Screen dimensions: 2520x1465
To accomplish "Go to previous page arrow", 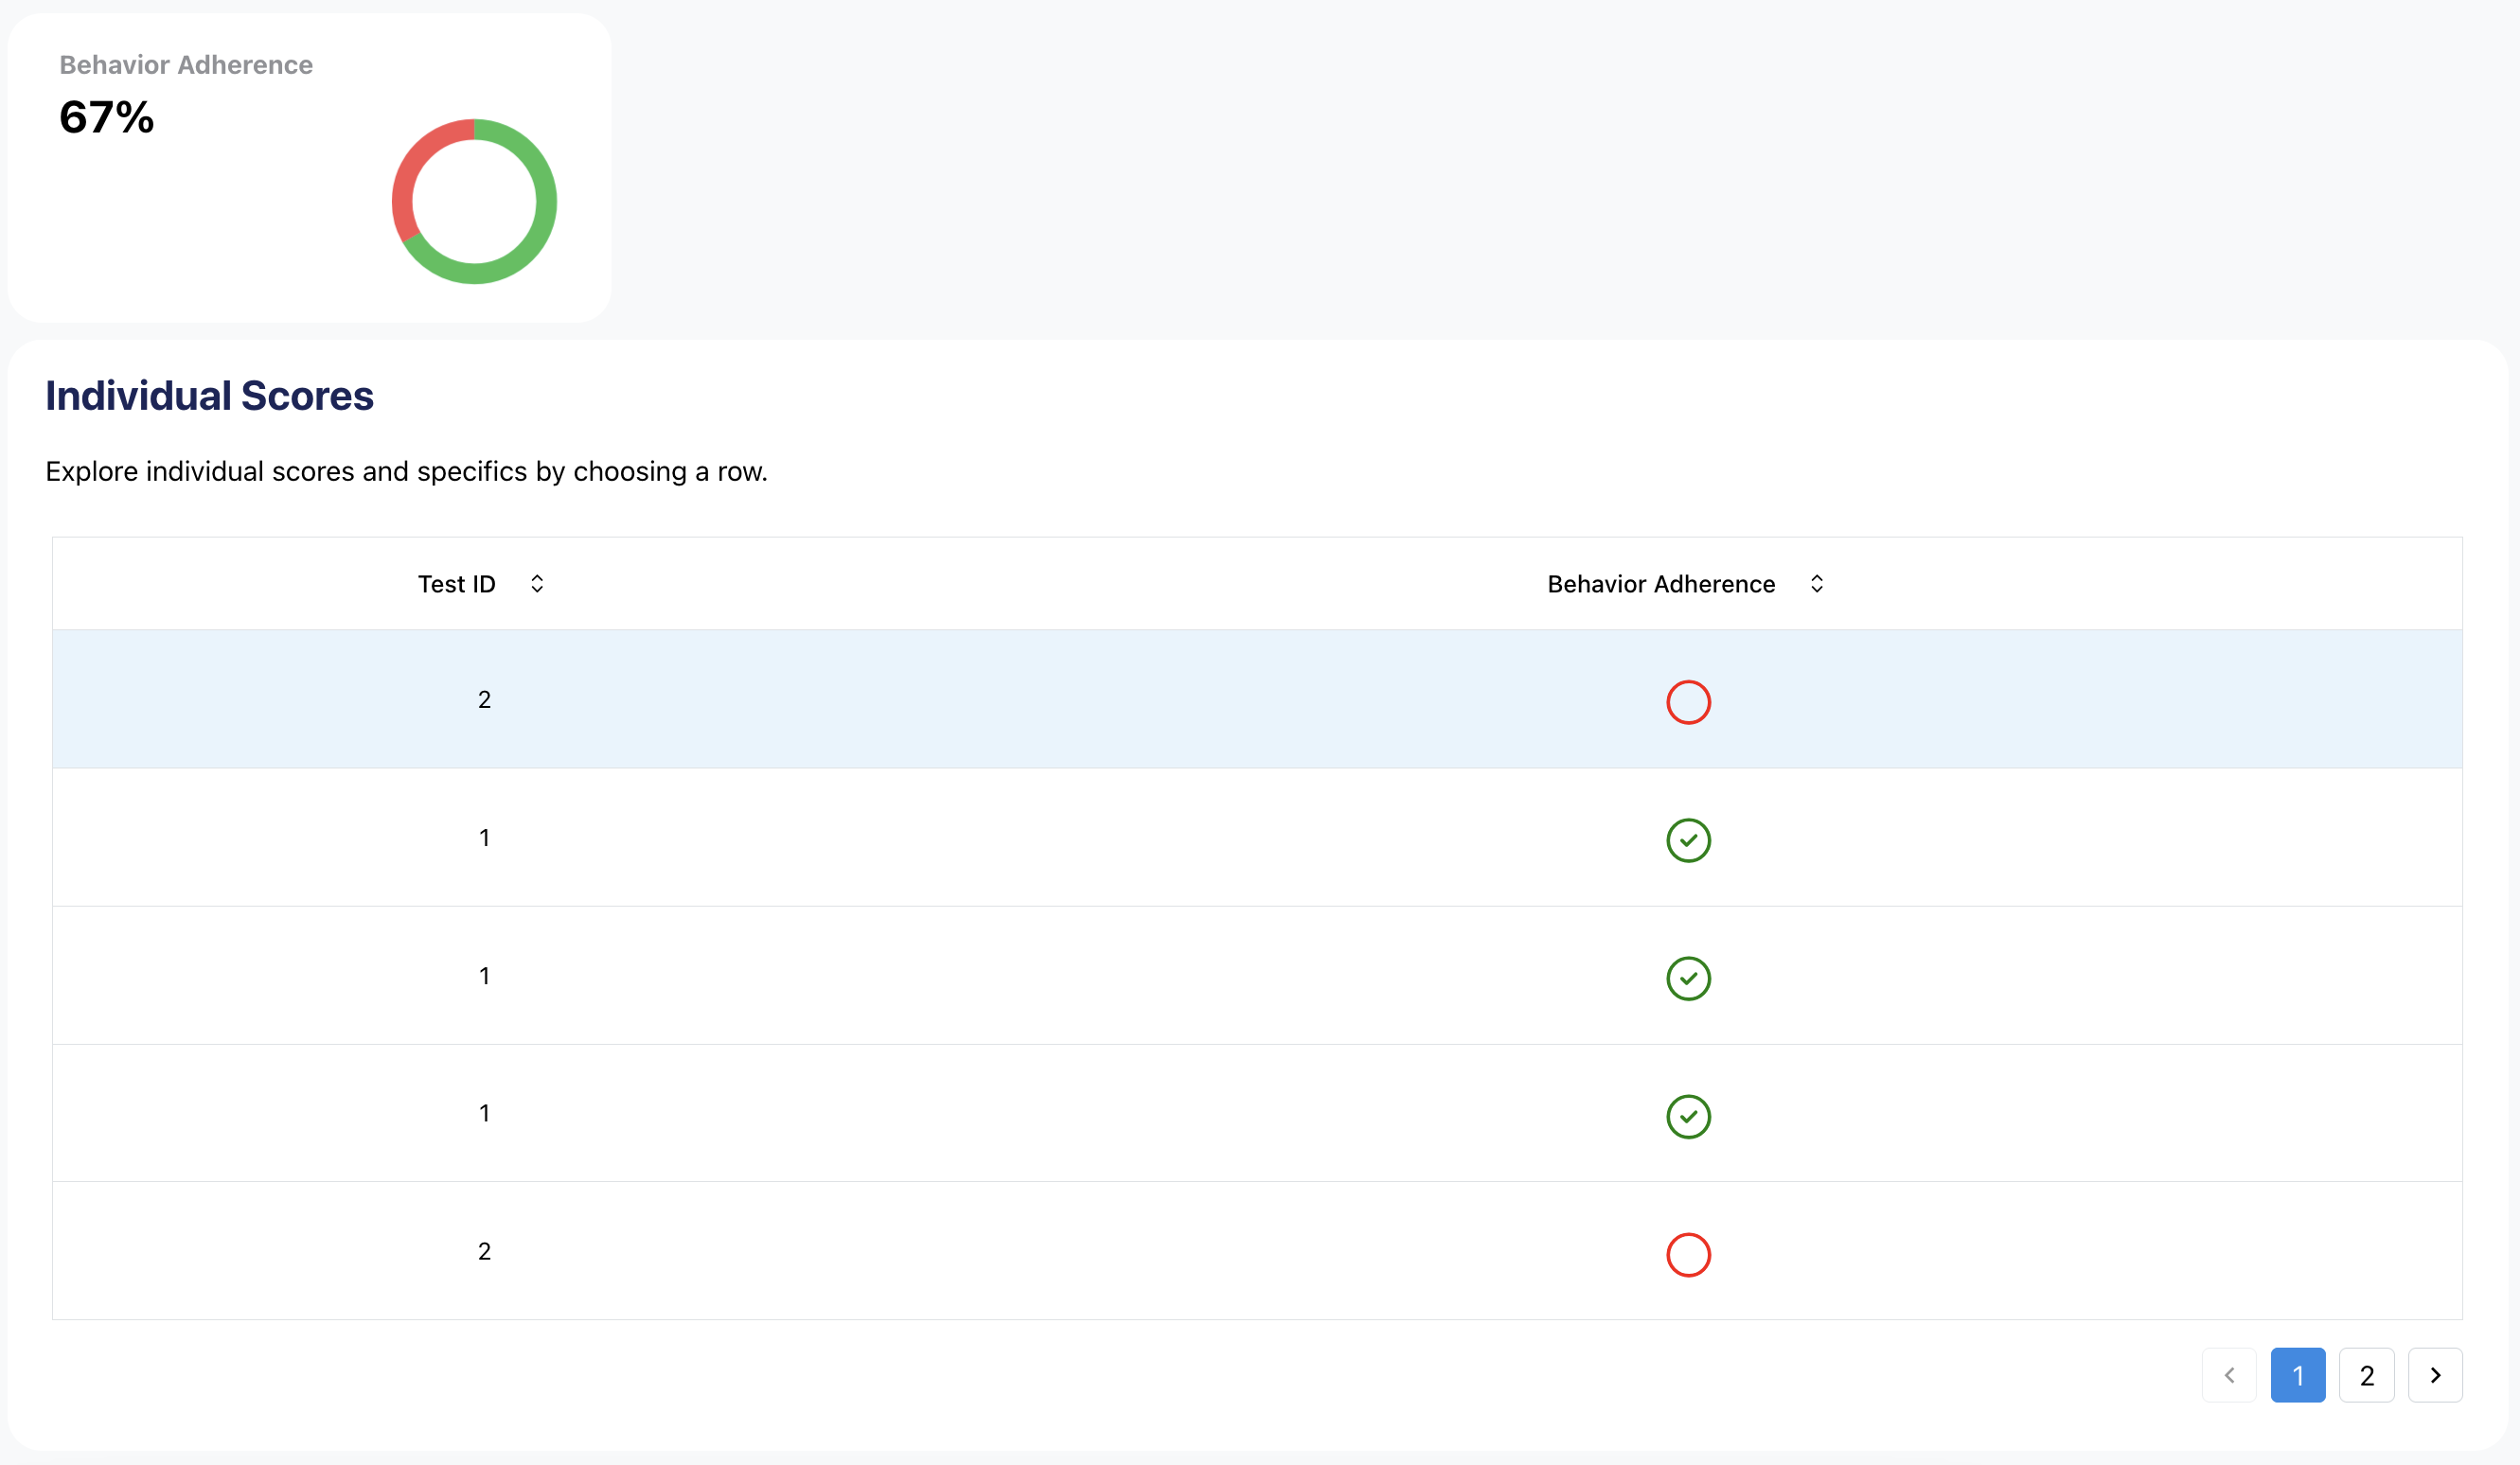I will point(2229,1375).
